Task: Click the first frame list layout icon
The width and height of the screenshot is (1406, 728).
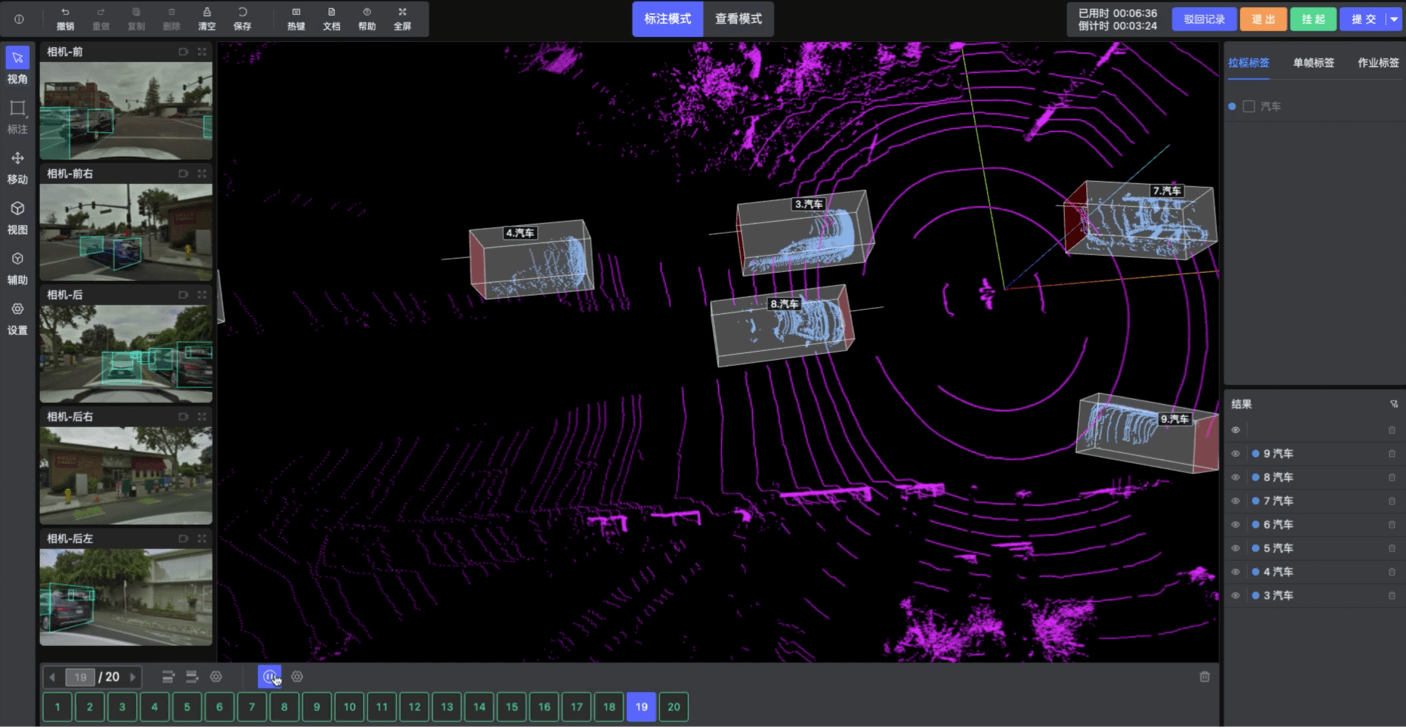Action: 169,677
